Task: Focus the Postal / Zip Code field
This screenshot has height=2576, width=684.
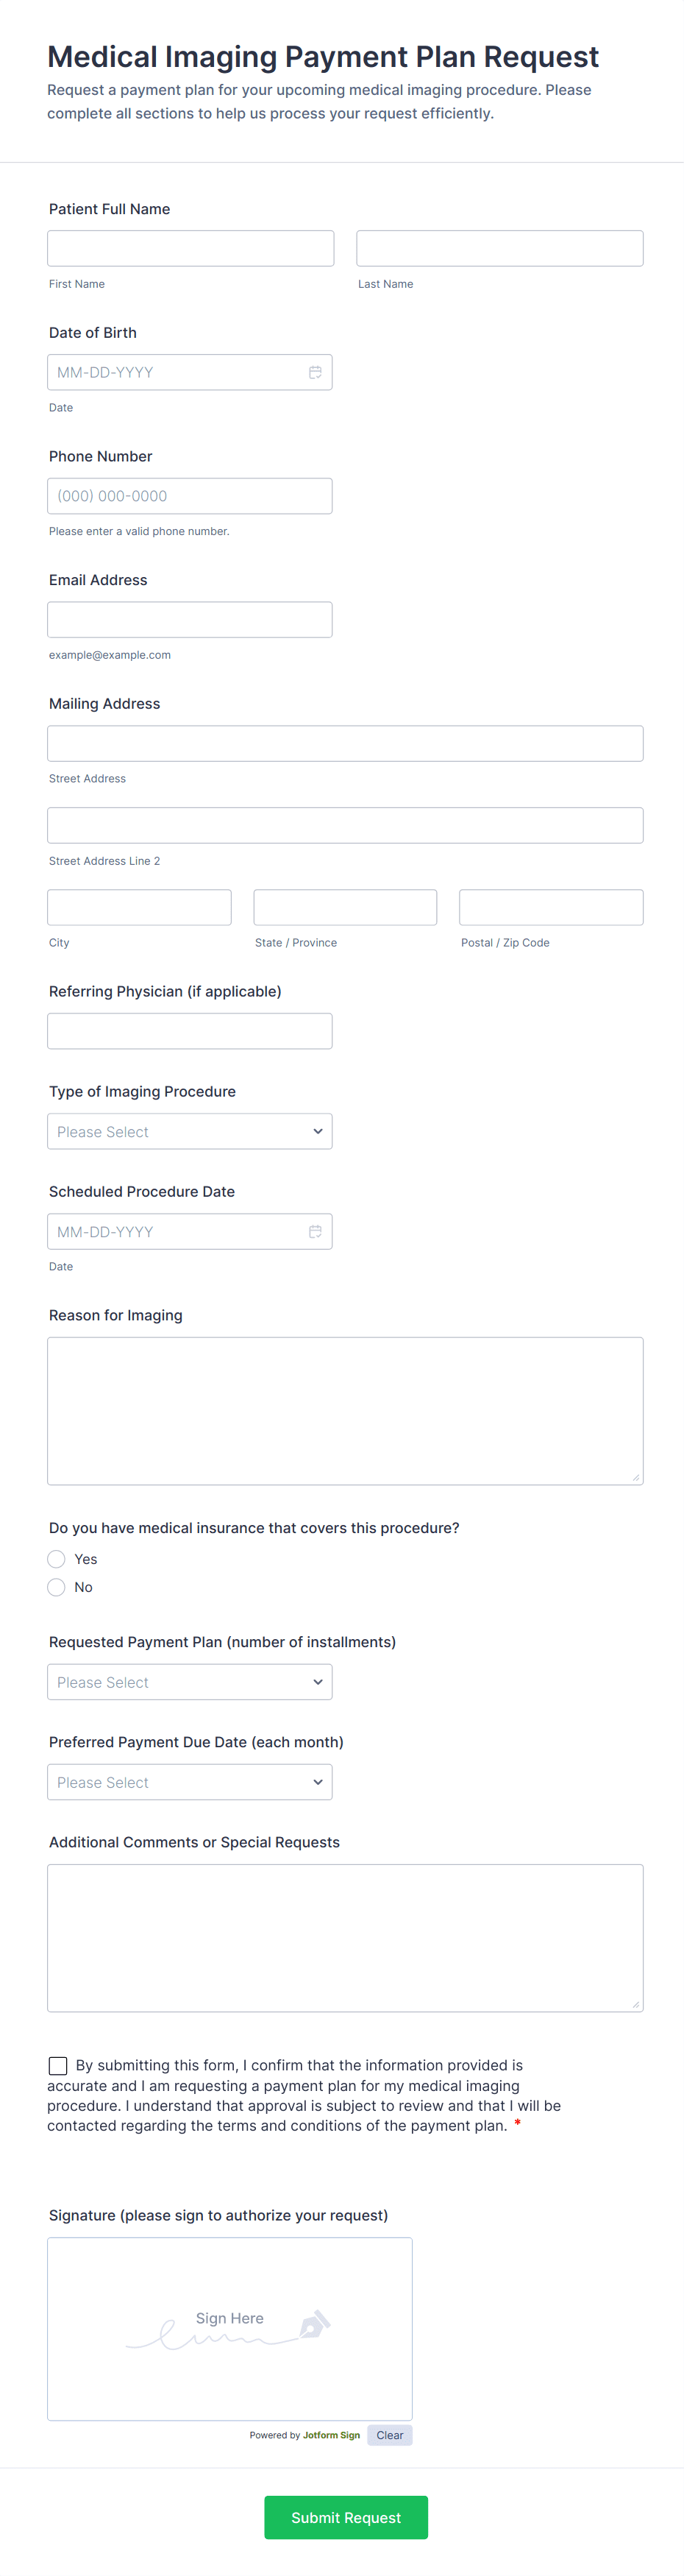Action: pos(550,907)
